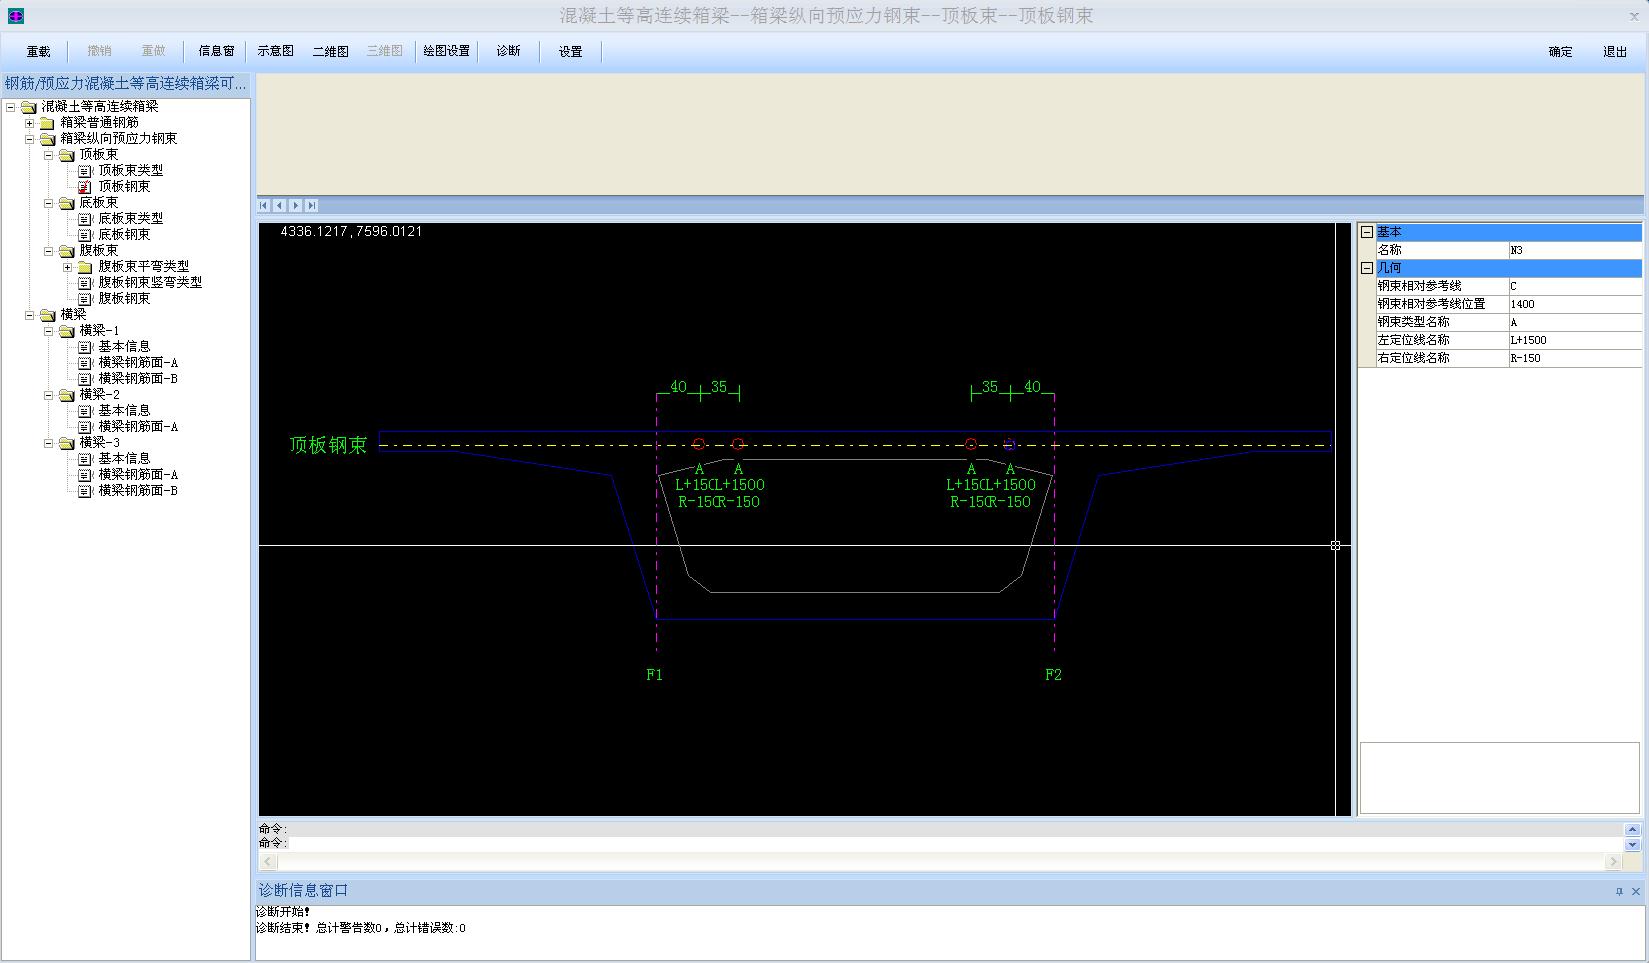Open 基本信息 under 横梁-1
This screenshot has height=963, width=1649.
coord(124,347)
